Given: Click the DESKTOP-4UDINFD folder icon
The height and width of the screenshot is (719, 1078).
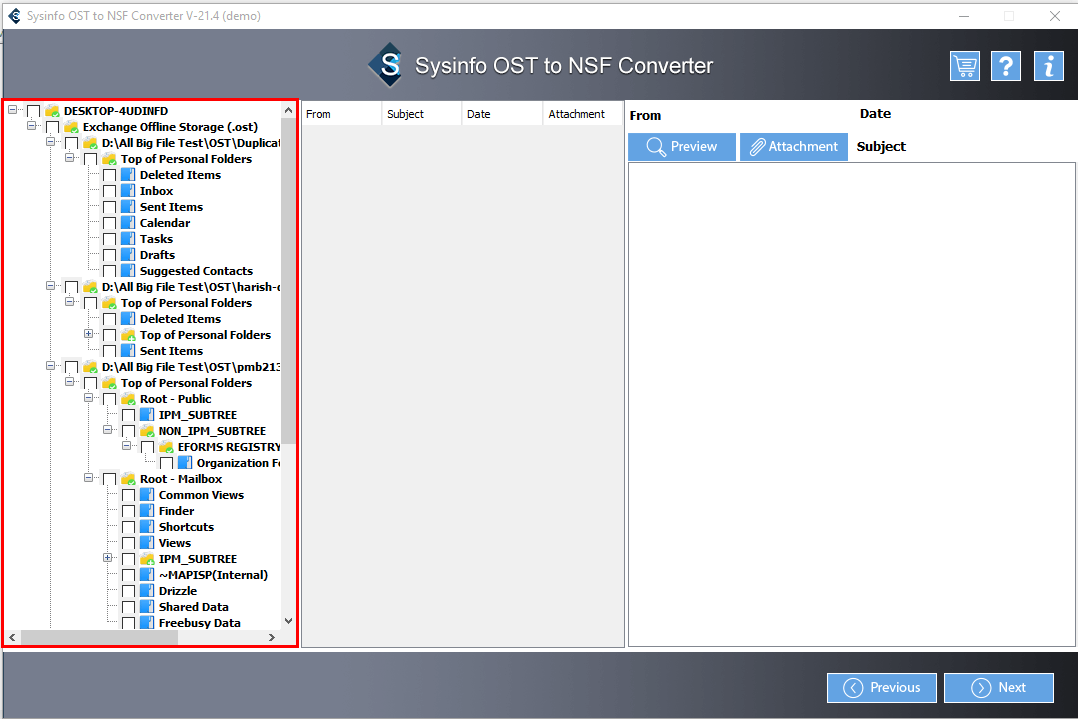Looking at the screenshot, I should click(52, 111).
